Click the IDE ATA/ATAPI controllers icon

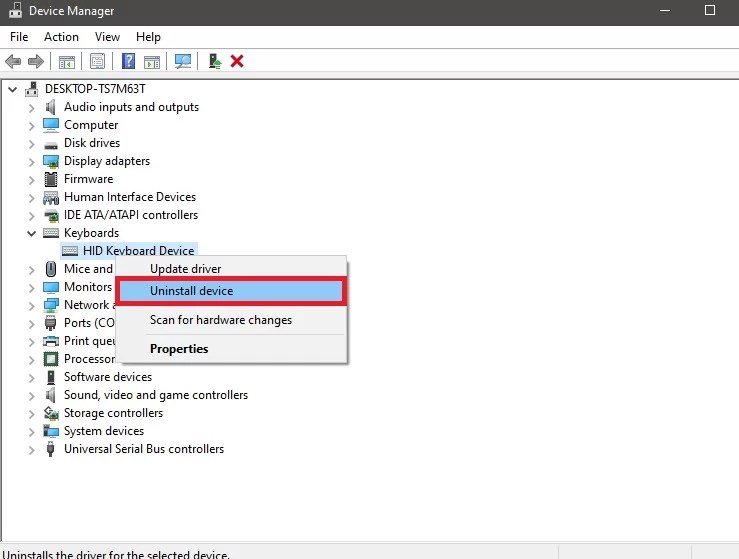(x=51, y=215)
